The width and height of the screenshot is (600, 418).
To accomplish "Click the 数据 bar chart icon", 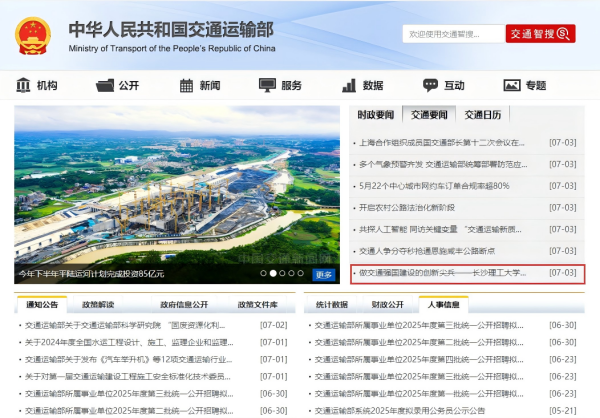I will point(348,86).
